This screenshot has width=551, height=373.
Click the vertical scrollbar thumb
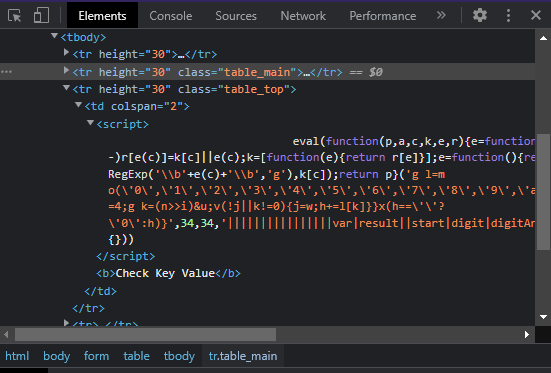tap(543, 192)
